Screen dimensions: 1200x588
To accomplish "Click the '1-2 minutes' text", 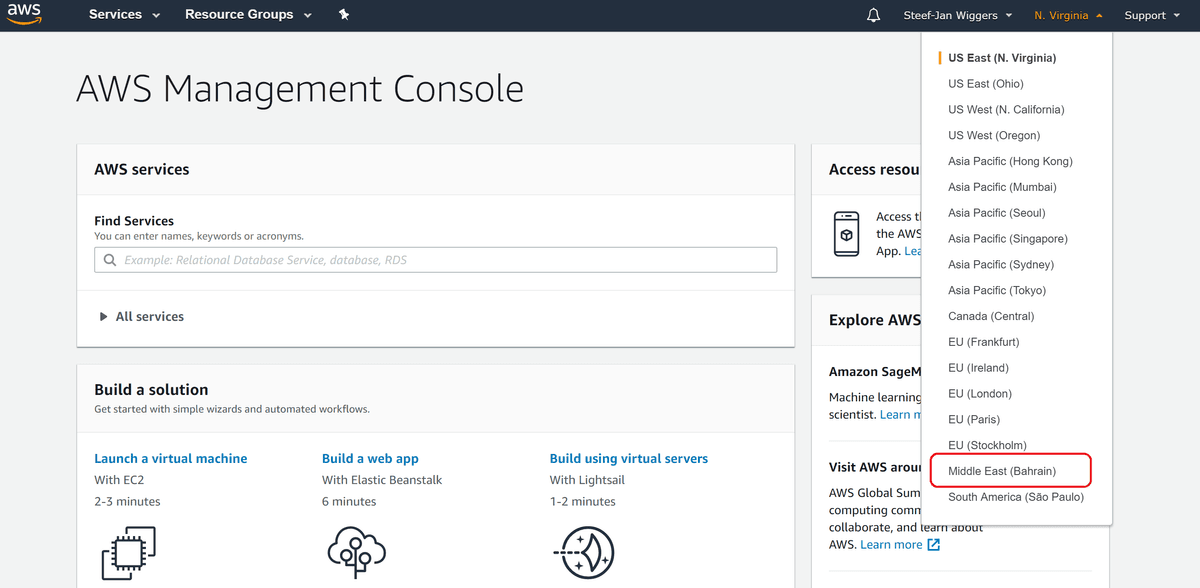I will (583, 502).
